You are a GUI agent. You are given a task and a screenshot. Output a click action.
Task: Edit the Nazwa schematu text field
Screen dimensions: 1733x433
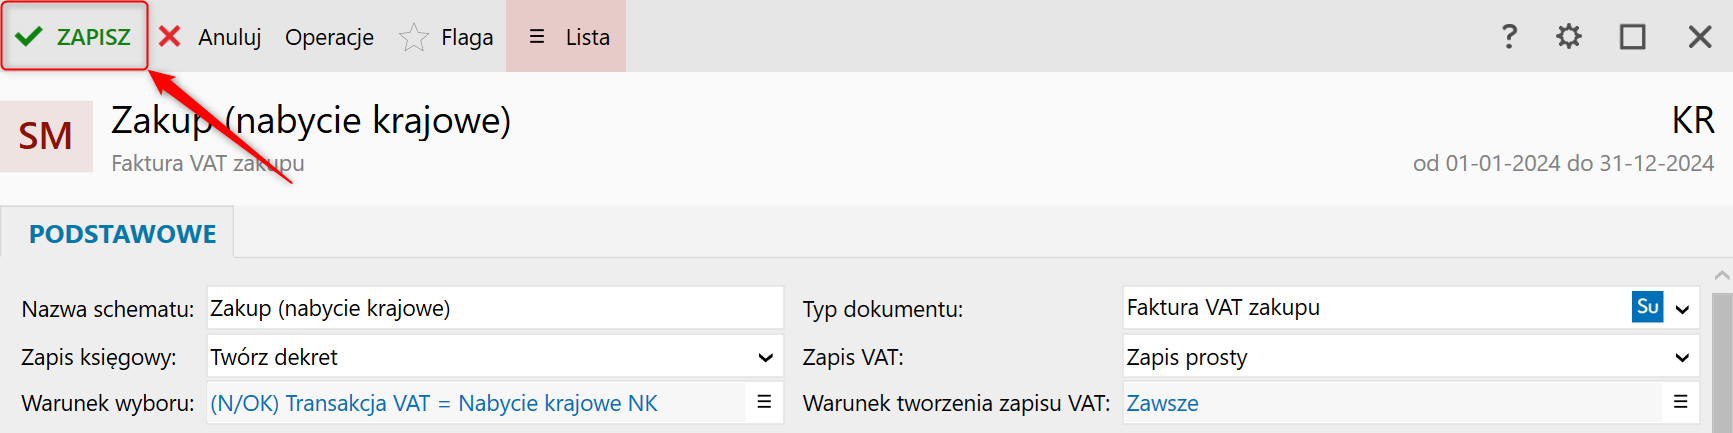[x=495, y=308]
